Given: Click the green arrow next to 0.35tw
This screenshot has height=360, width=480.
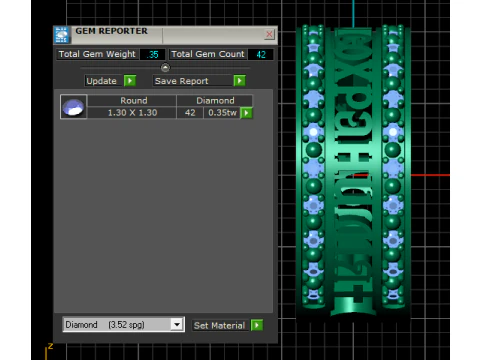Looking at the screenshot, I should click(x=246, y=113).
